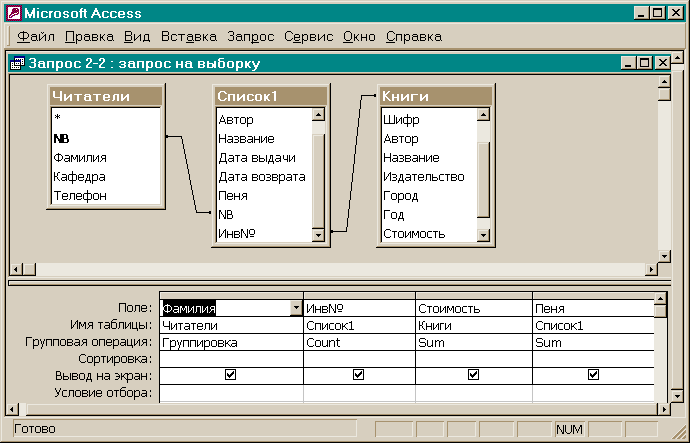
Task: Click Имя таблицы cell showing Книги
Action: click(474, 326)
